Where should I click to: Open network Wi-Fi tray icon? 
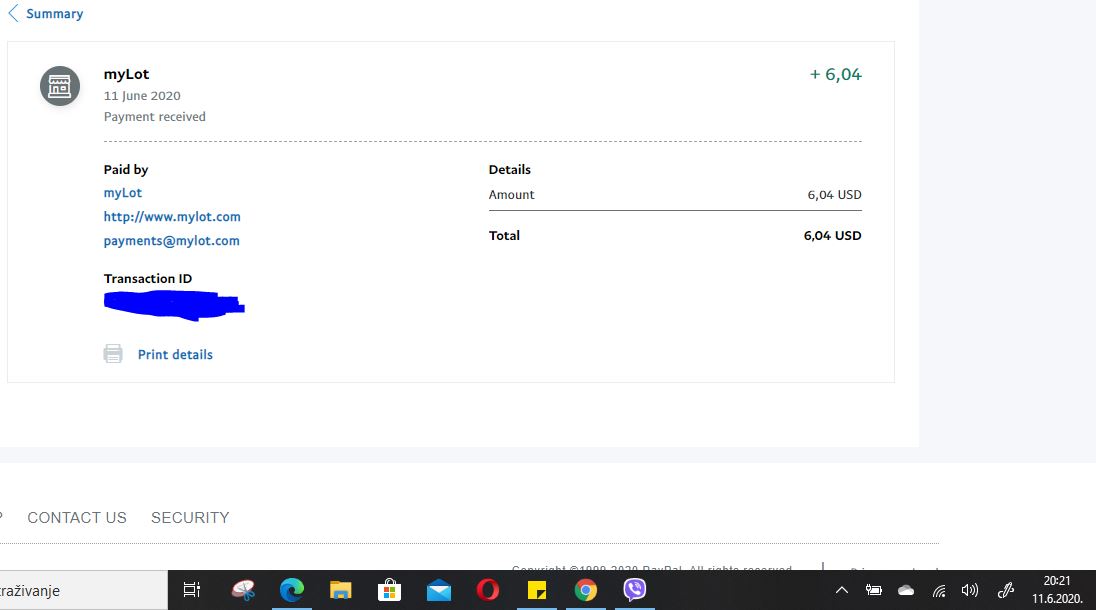(x=939, y=591)
